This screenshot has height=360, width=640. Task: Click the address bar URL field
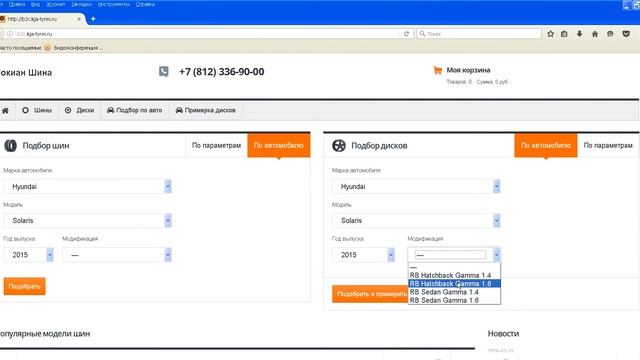208,34
